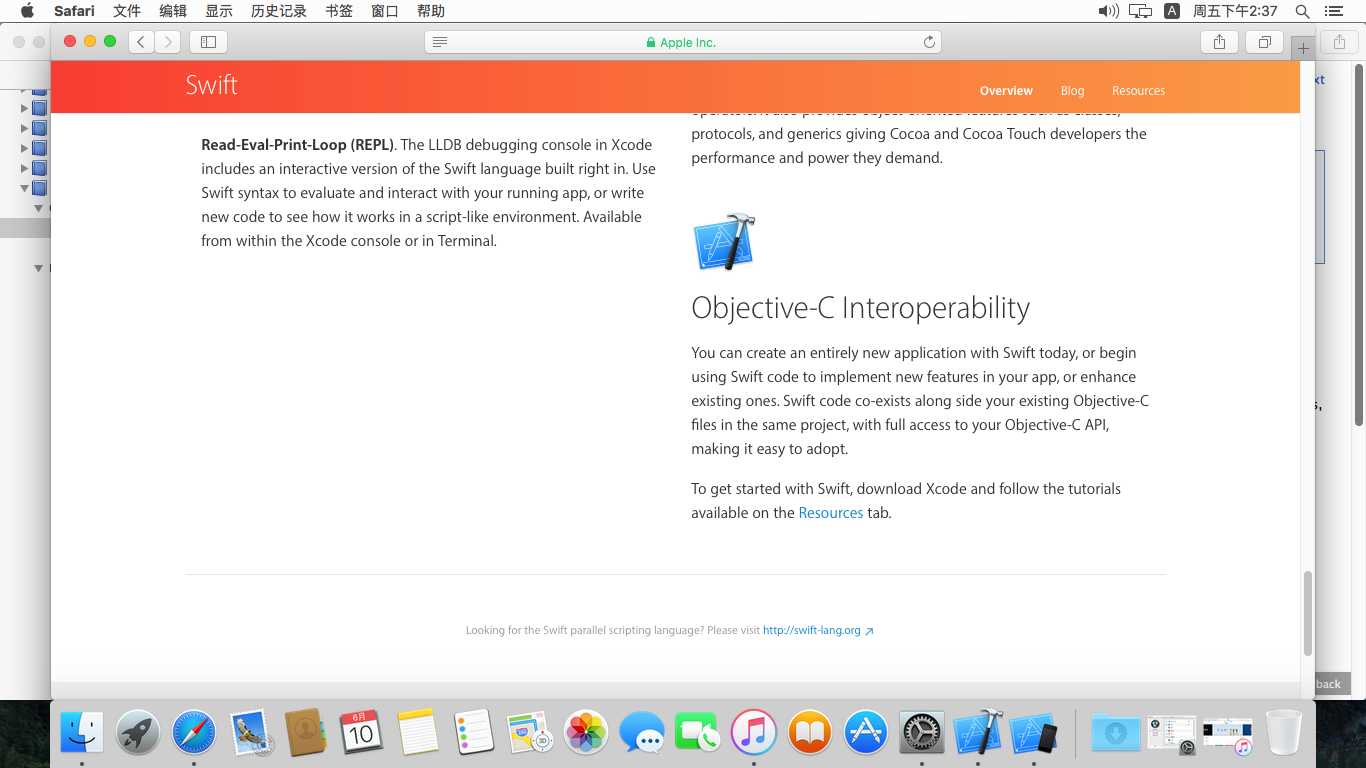Open the yellow Notes app in Dock
This screenshot has width=1366, height=768.
tap(418, 733)
